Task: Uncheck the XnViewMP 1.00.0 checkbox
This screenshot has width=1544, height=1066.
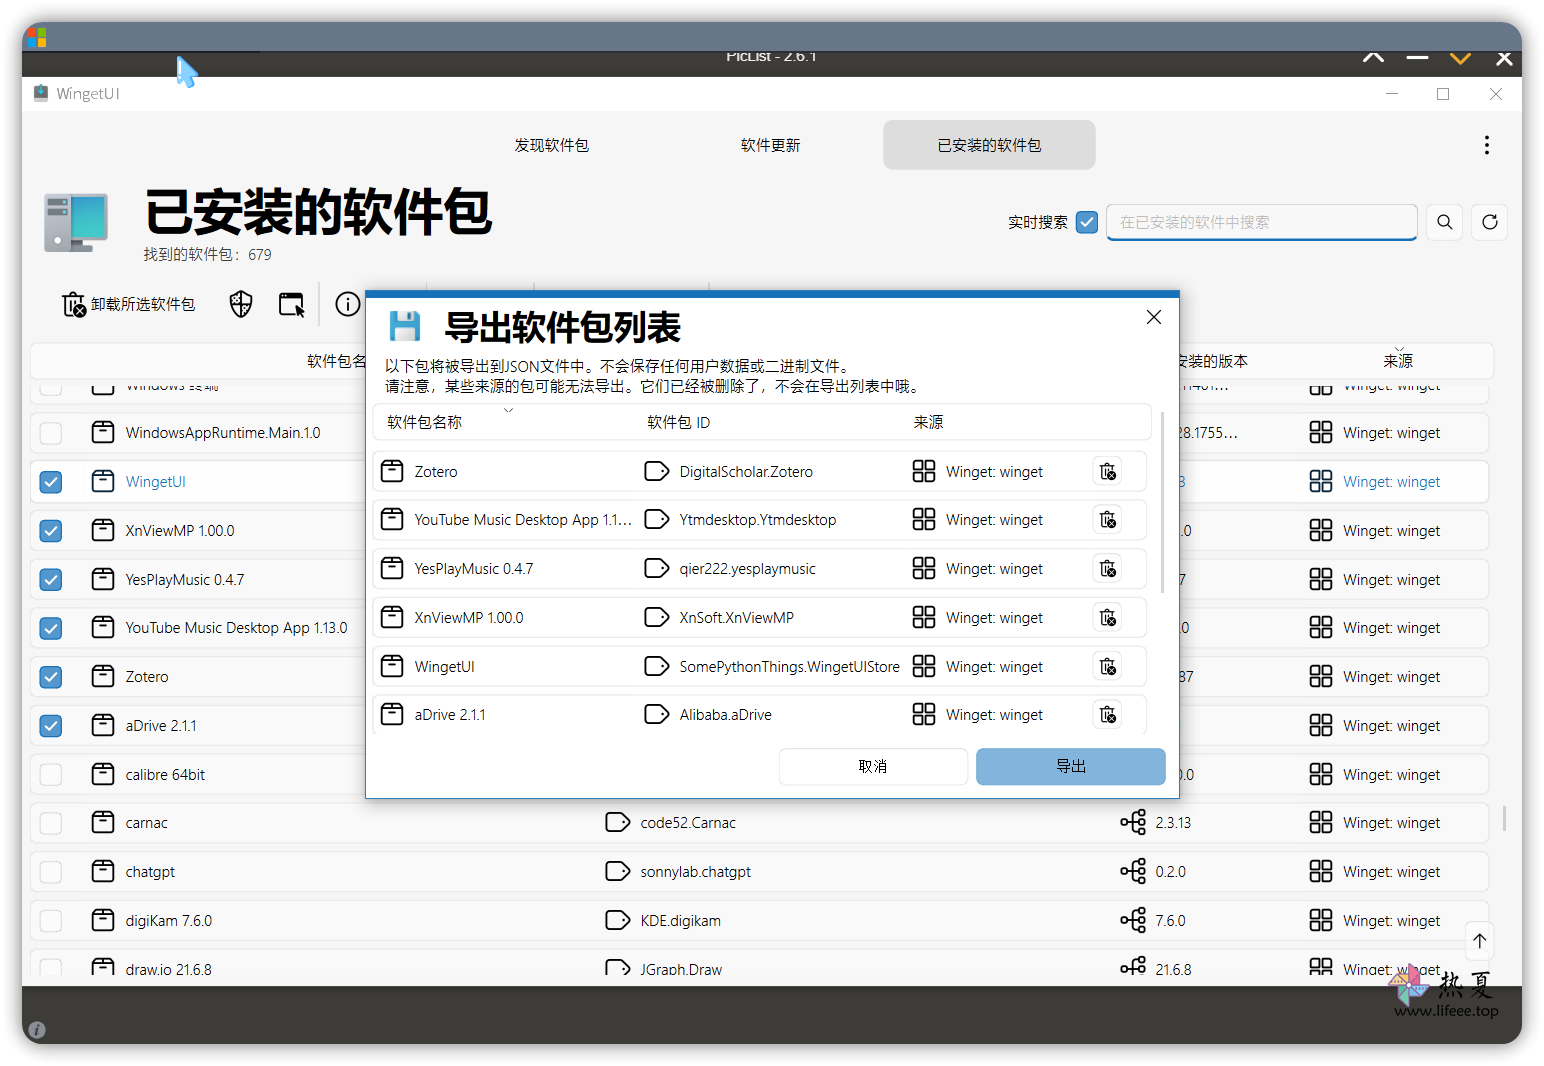Action: click(51, 531)
